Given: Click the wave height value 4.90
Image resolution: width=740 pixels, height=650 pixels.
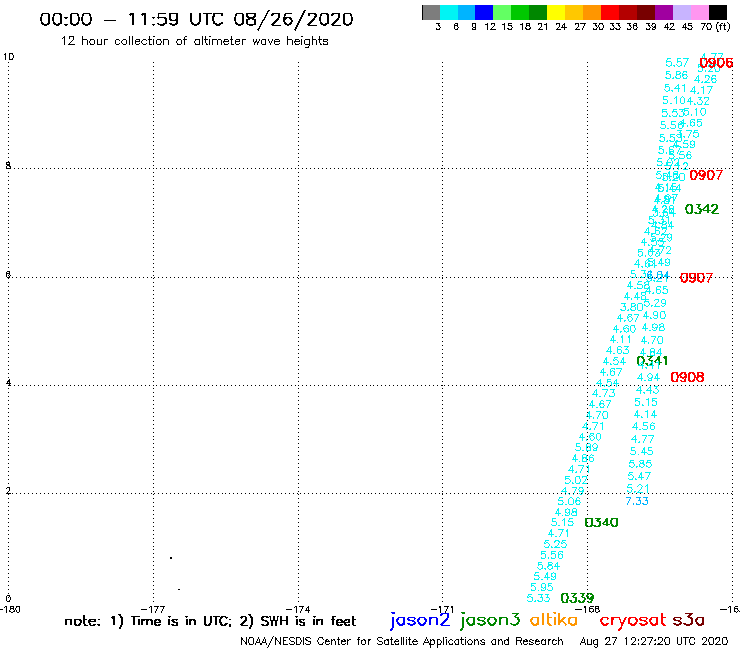Looking at the screenshot, I should (x=654, y=315).
